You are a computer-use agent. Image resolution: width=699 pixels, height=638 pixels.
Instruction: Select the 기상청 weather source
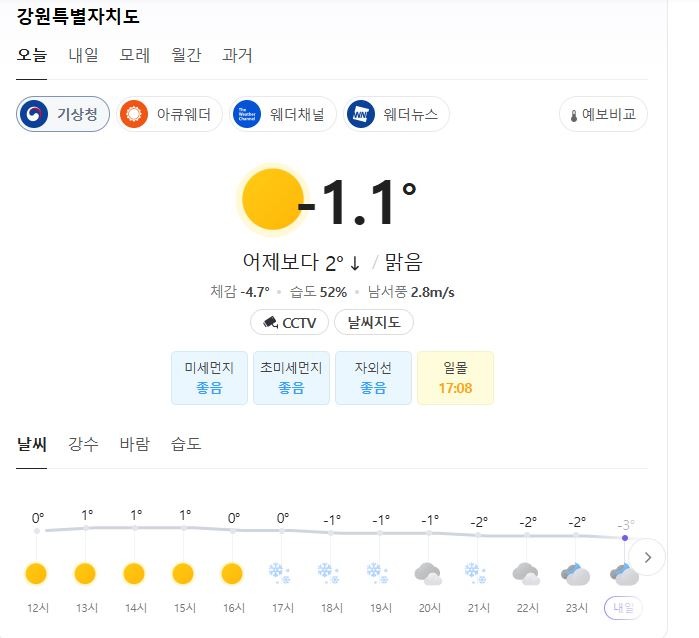click(x=63, y=114)
